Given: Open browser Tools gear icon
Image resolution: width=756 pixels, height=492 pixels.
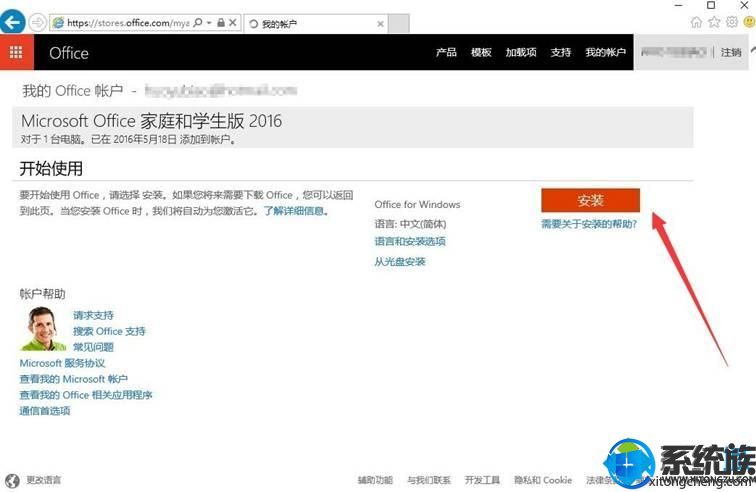Looking at the screenshot, I should click(x=732, y=22).
